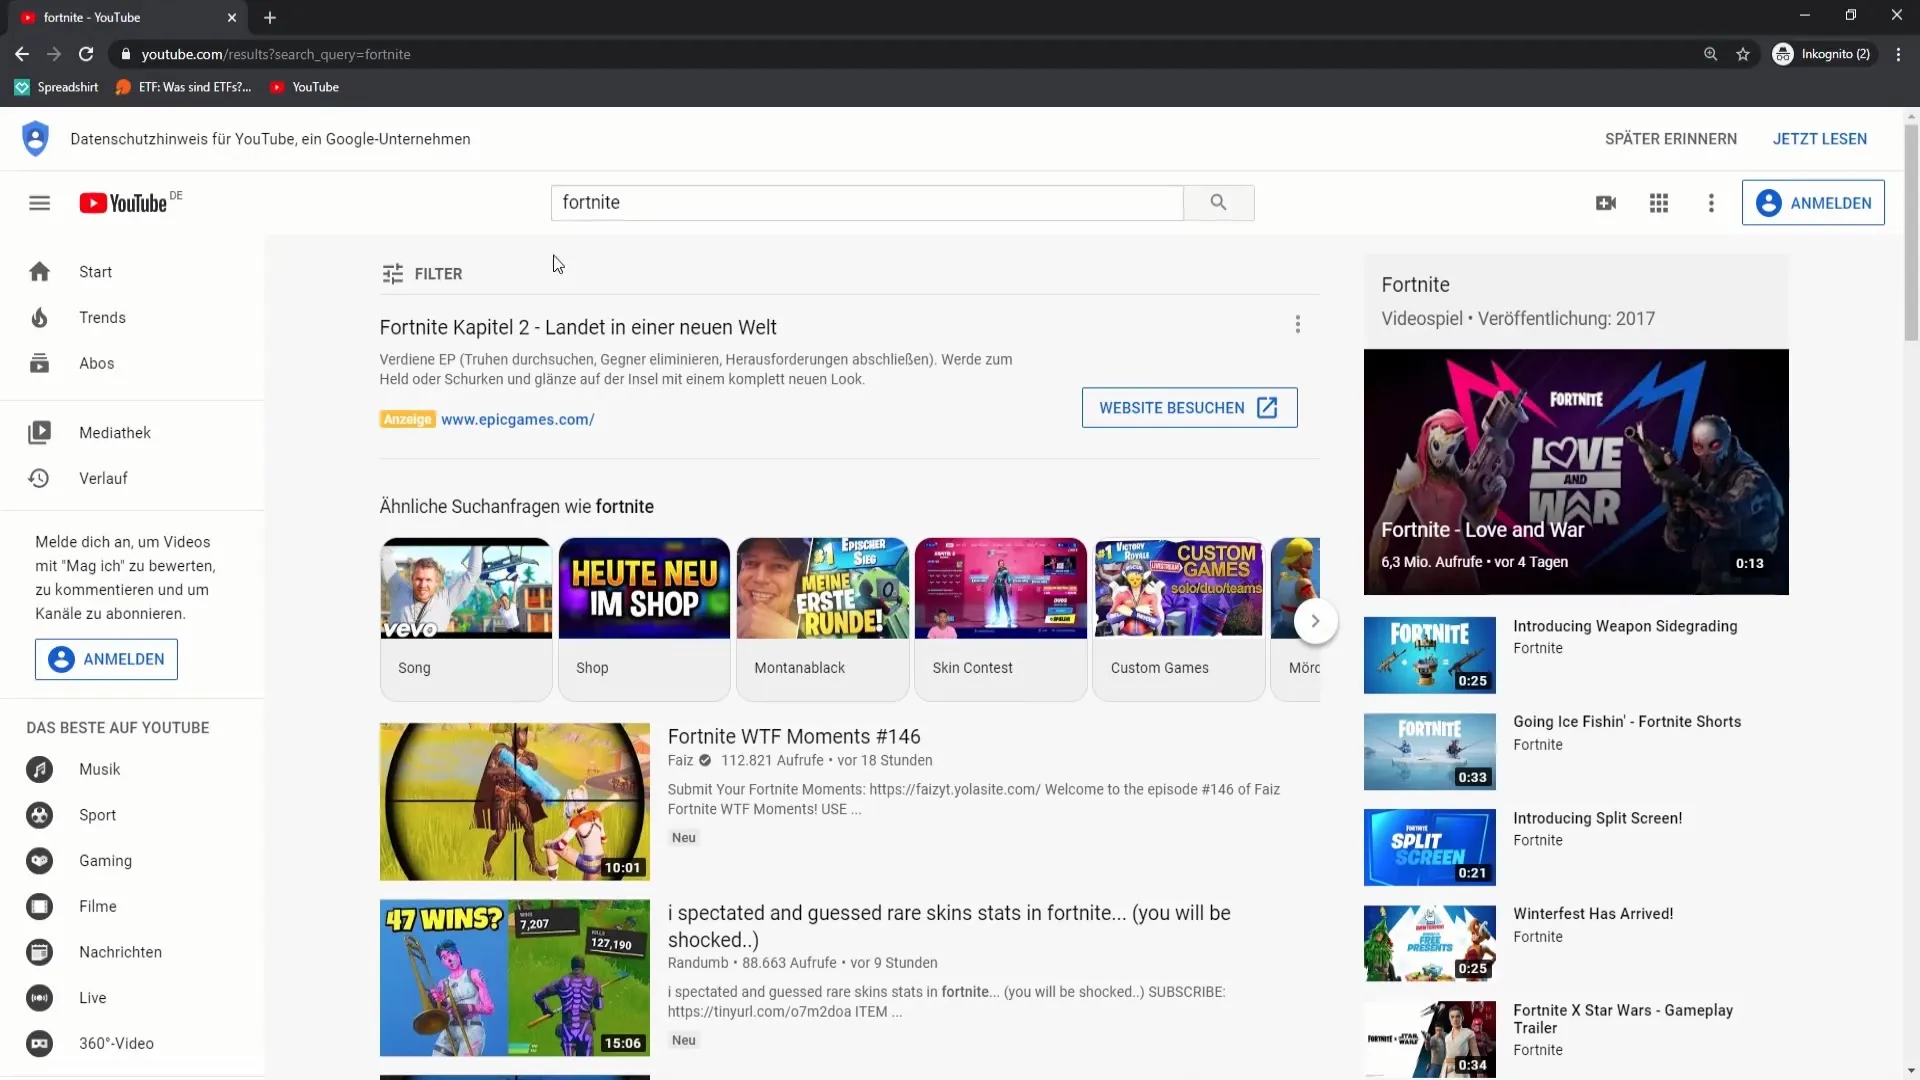The image size is (1920, 1080).
Task: Click JETZT LESEN
Action: pyautogui.click(x=1820, y=139)
